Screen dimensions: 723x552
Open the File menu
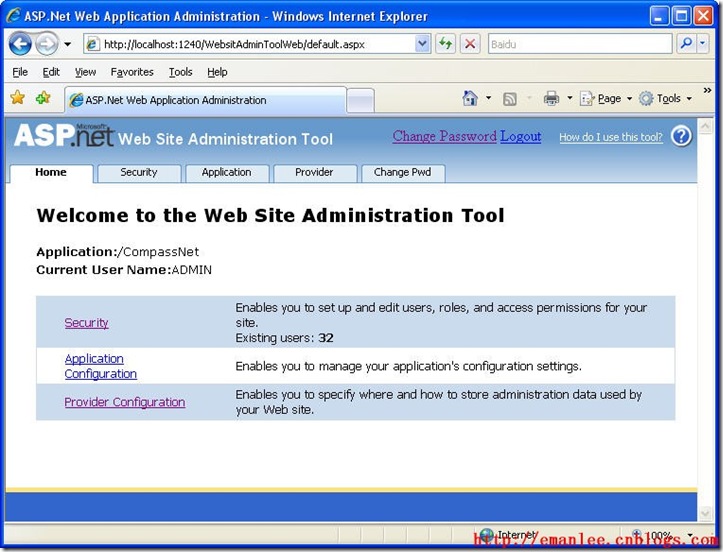[20, 72]
